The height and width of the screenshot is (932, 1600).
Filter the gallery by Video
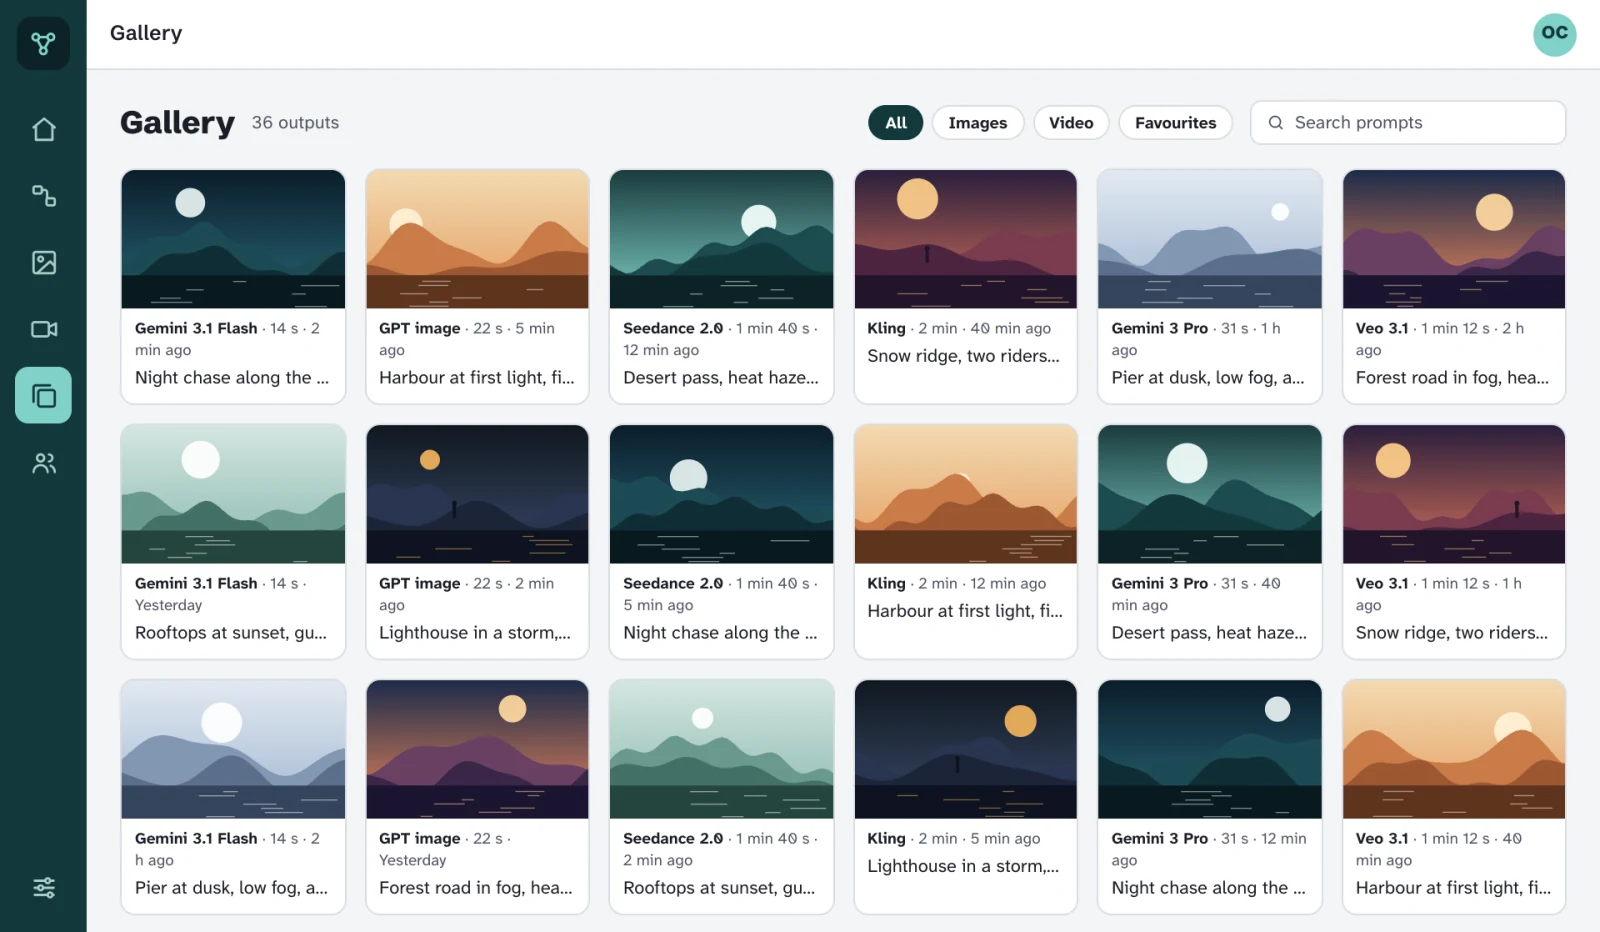click(1071, 123)
